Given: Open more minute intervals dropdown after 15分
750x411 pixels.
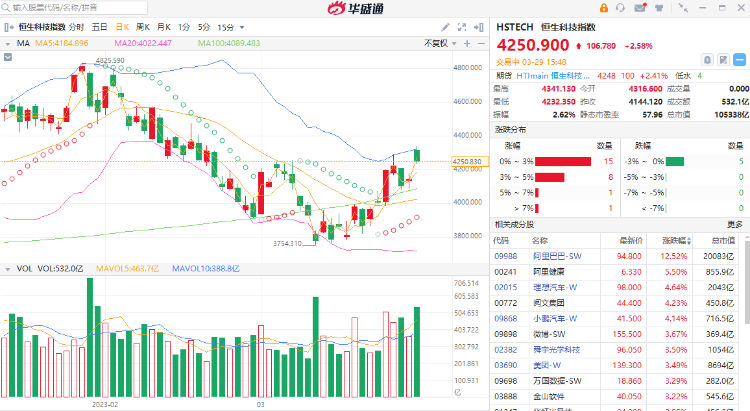Looking at the screenshot, I should (242, 28).
